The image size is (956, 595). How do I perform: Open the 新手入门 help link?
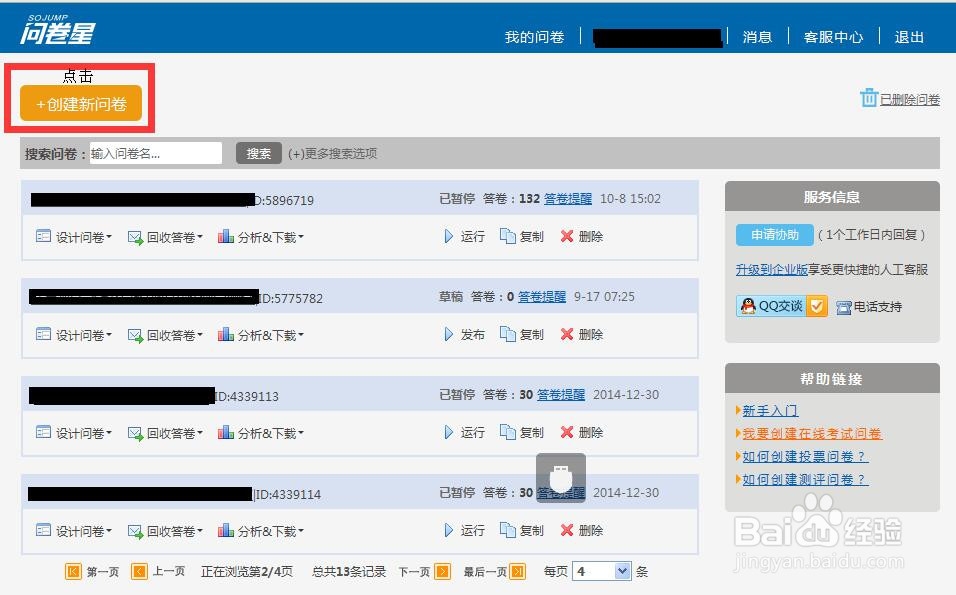(770, 411)
